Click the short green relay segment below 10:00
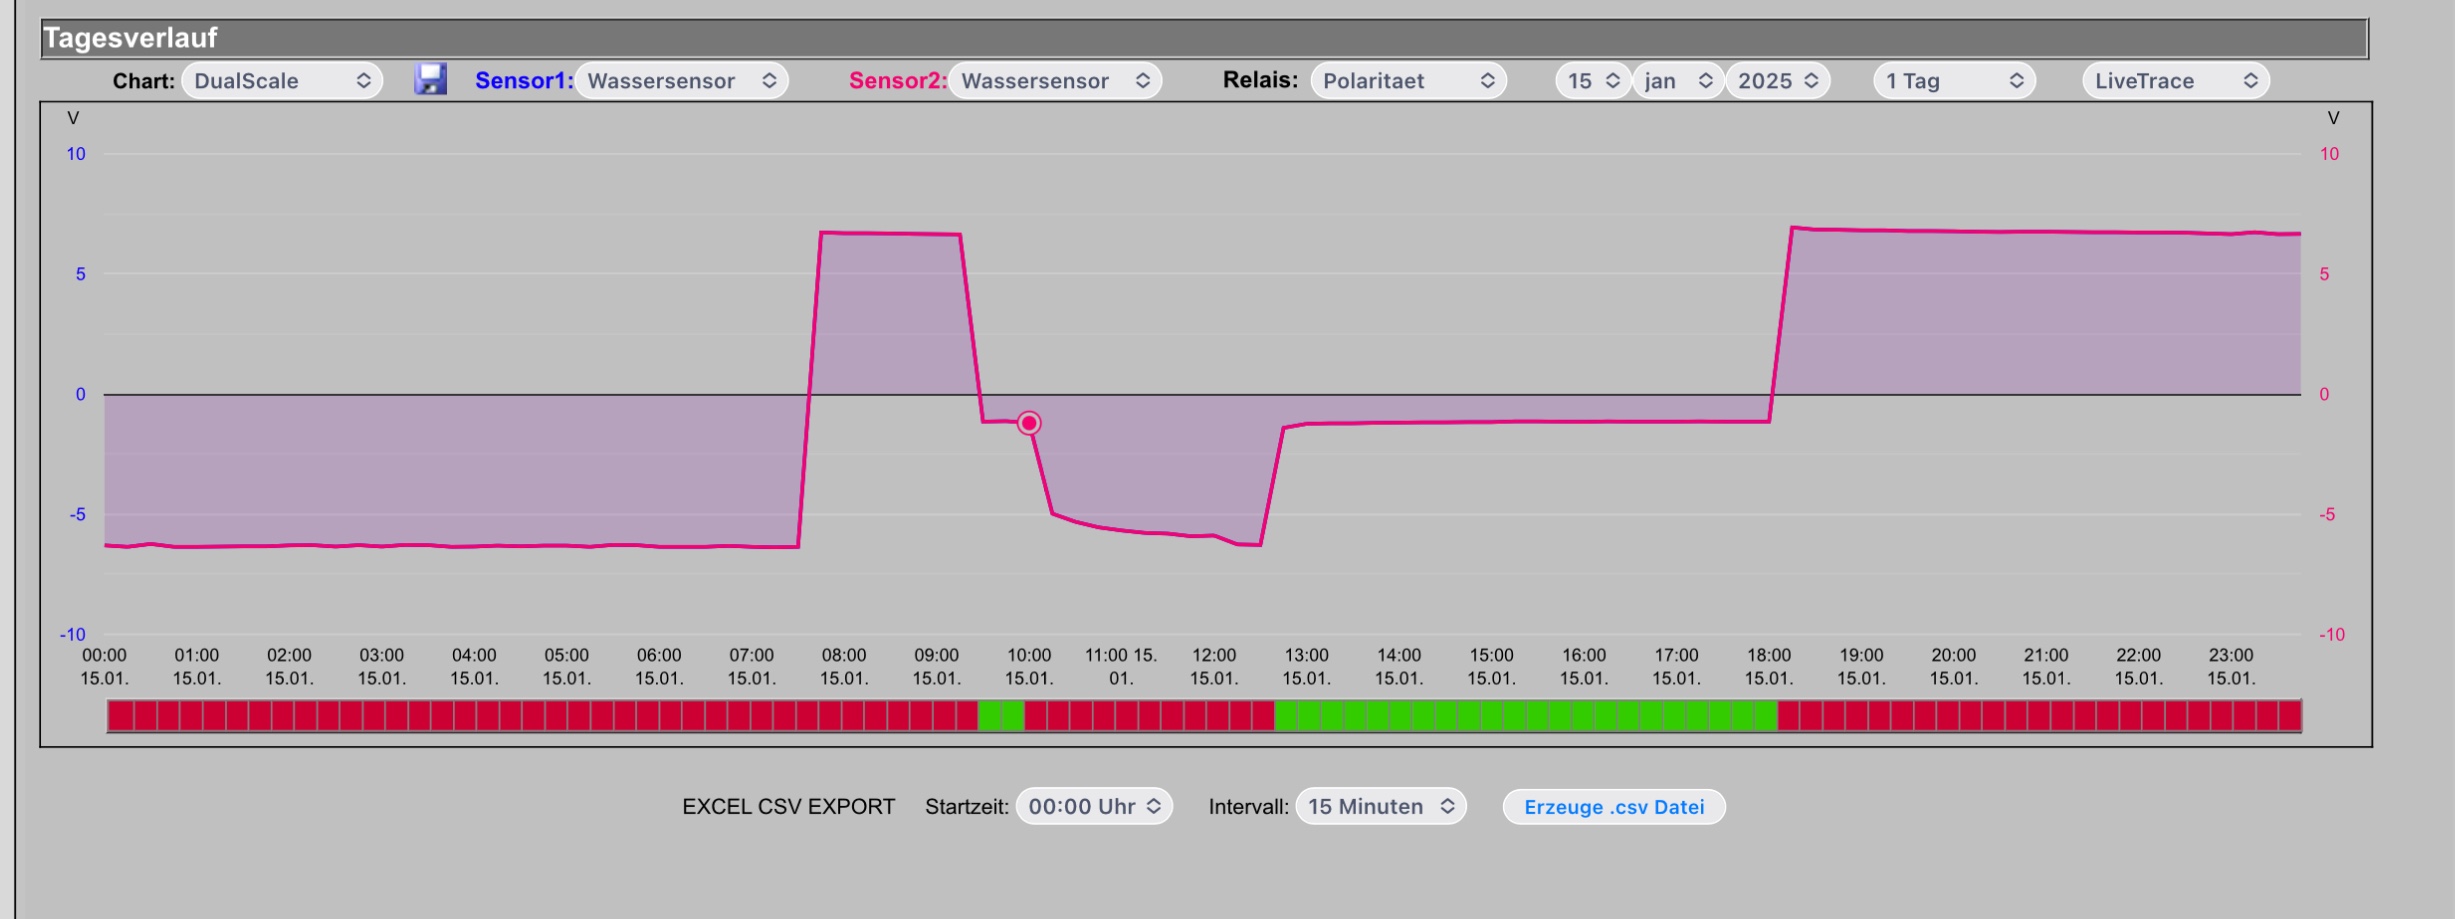 (x=1001, y=716)
